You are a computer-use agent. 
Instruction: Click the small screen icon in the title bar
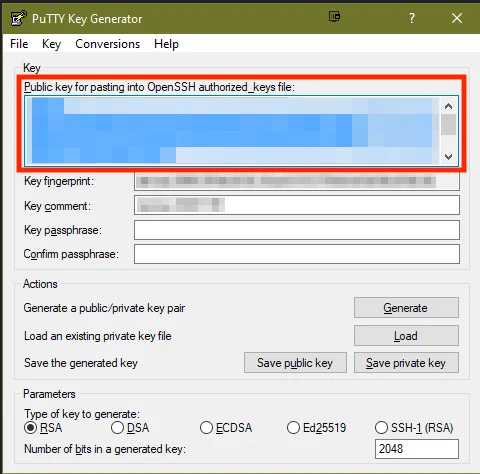tap(334, 16)
